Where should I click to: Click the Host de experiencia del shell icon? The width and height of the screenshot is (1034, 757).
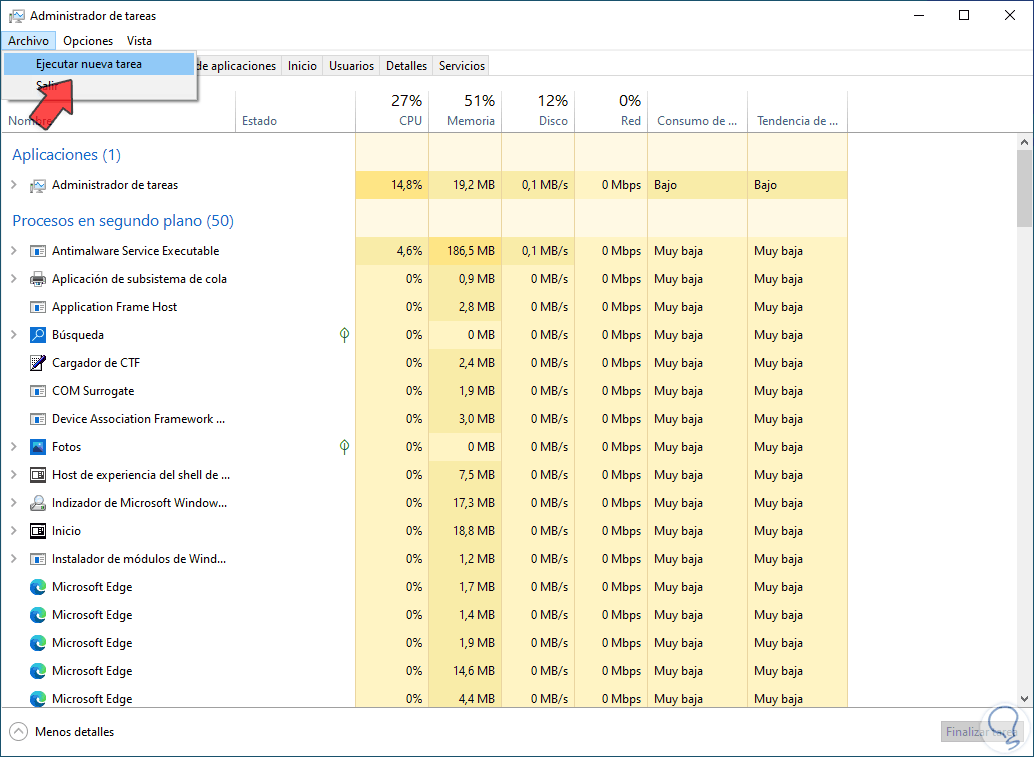(38, 475)
